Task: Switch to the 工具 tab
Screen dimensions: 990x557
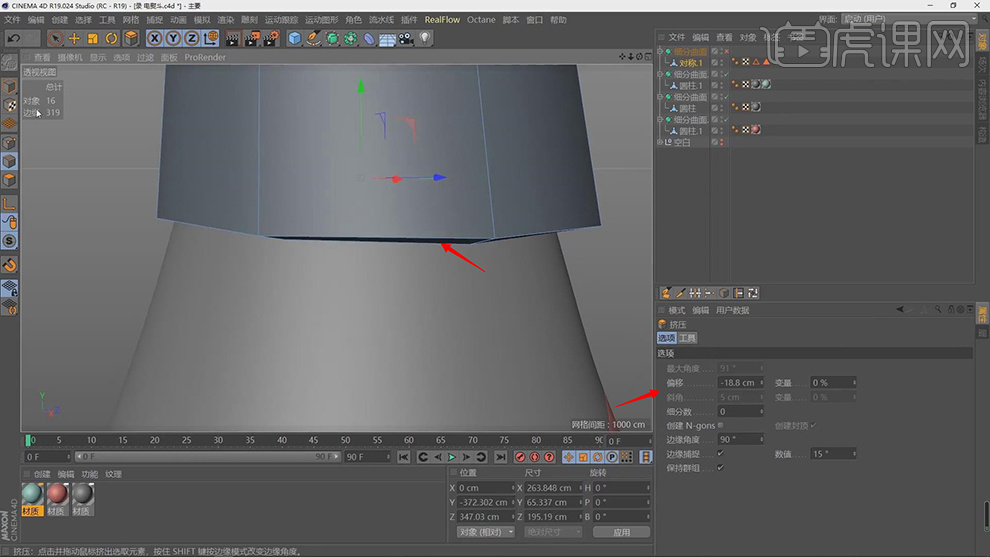Action: [687, 339]
